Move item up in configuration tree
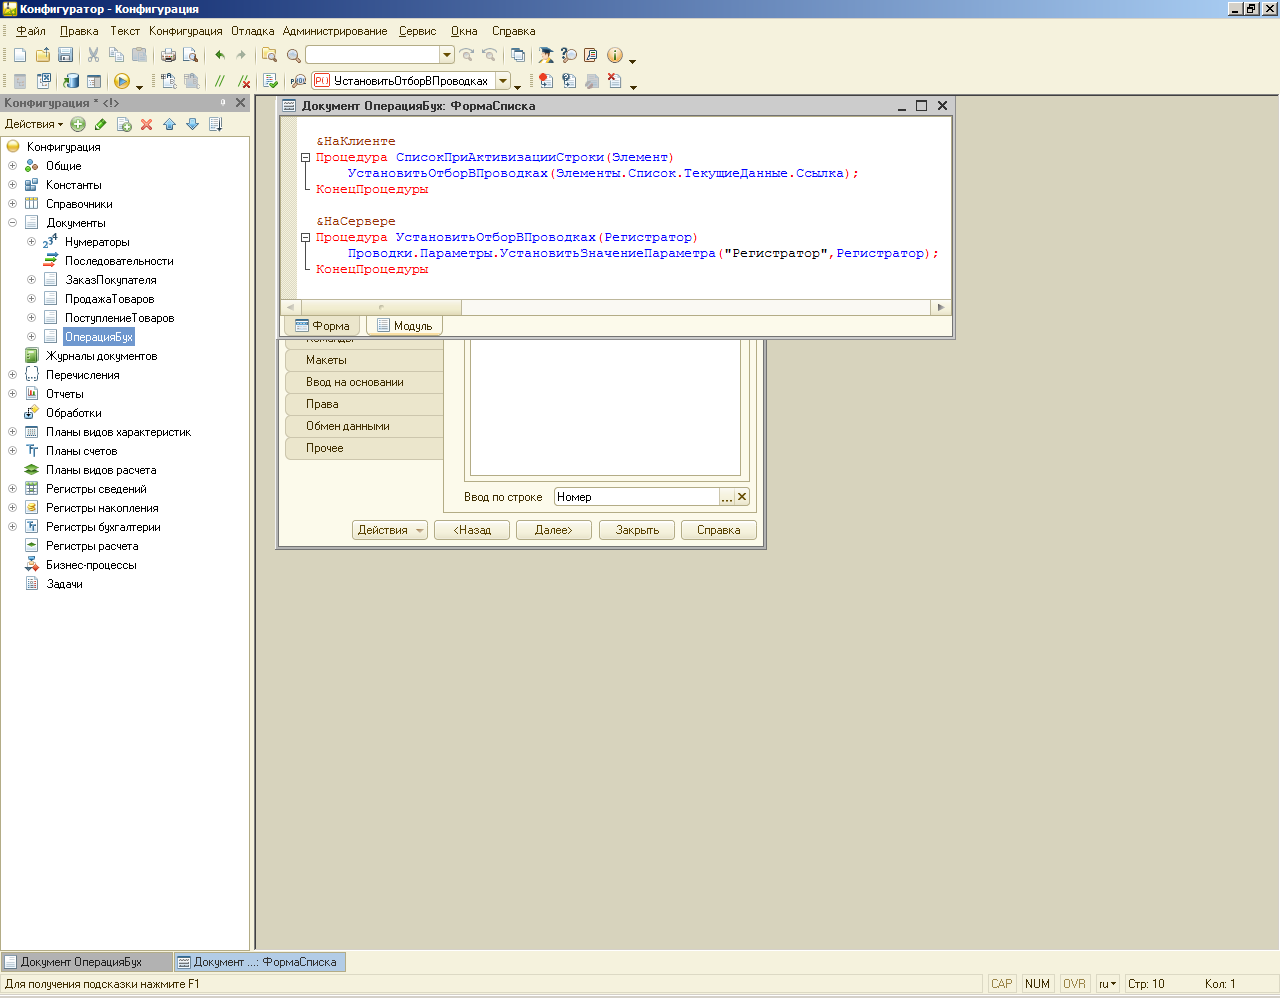 169,124
